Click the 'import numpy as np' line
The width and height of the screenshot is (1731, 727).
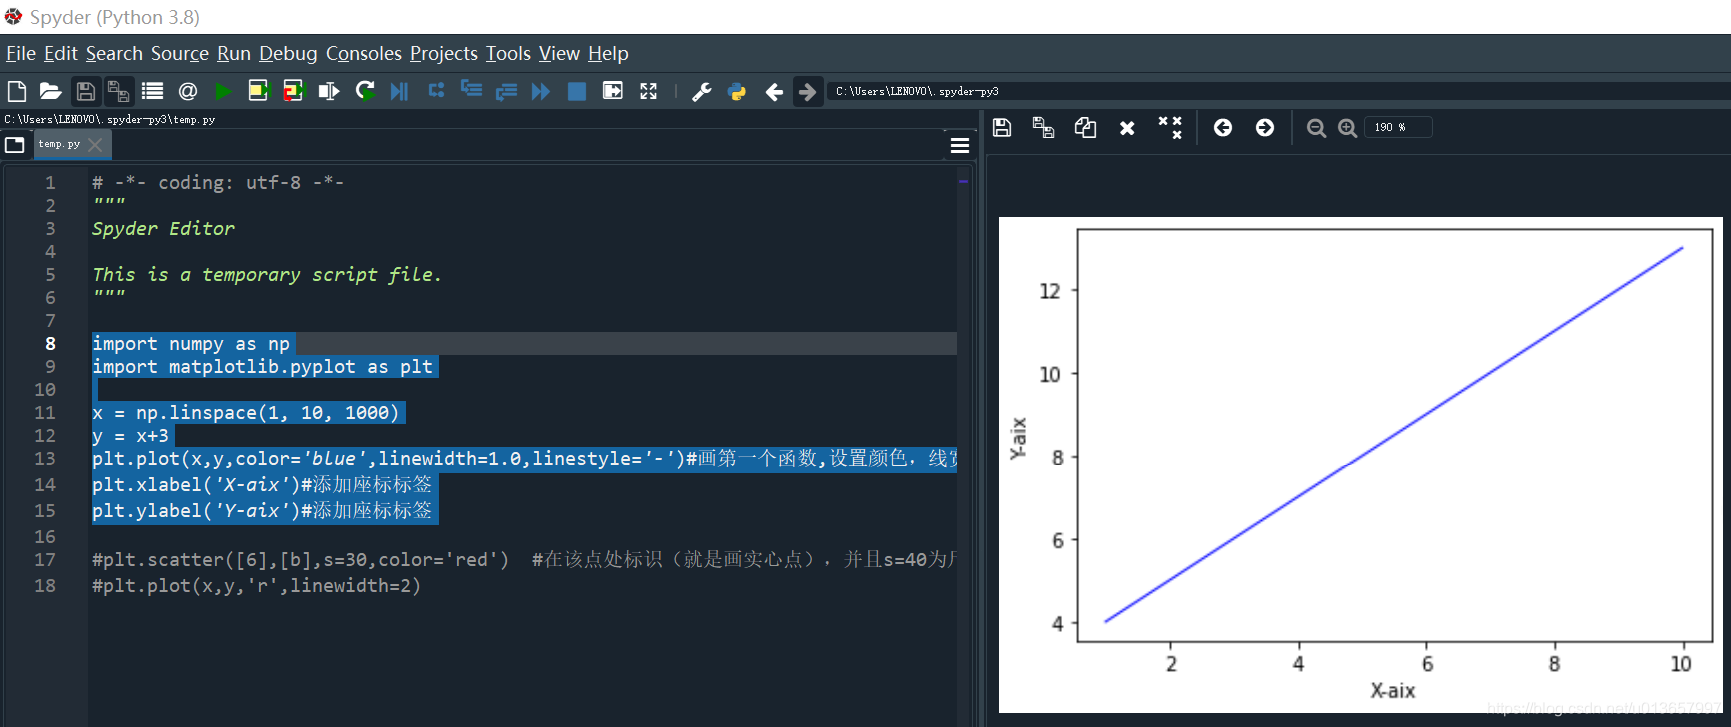(190, 343)
